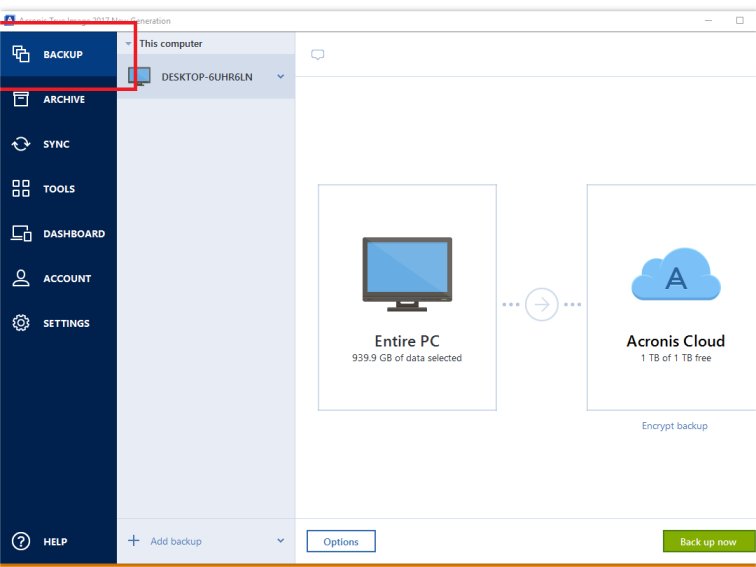
Task: Open the Settings gear icon
Action: [x=21, y=324]
